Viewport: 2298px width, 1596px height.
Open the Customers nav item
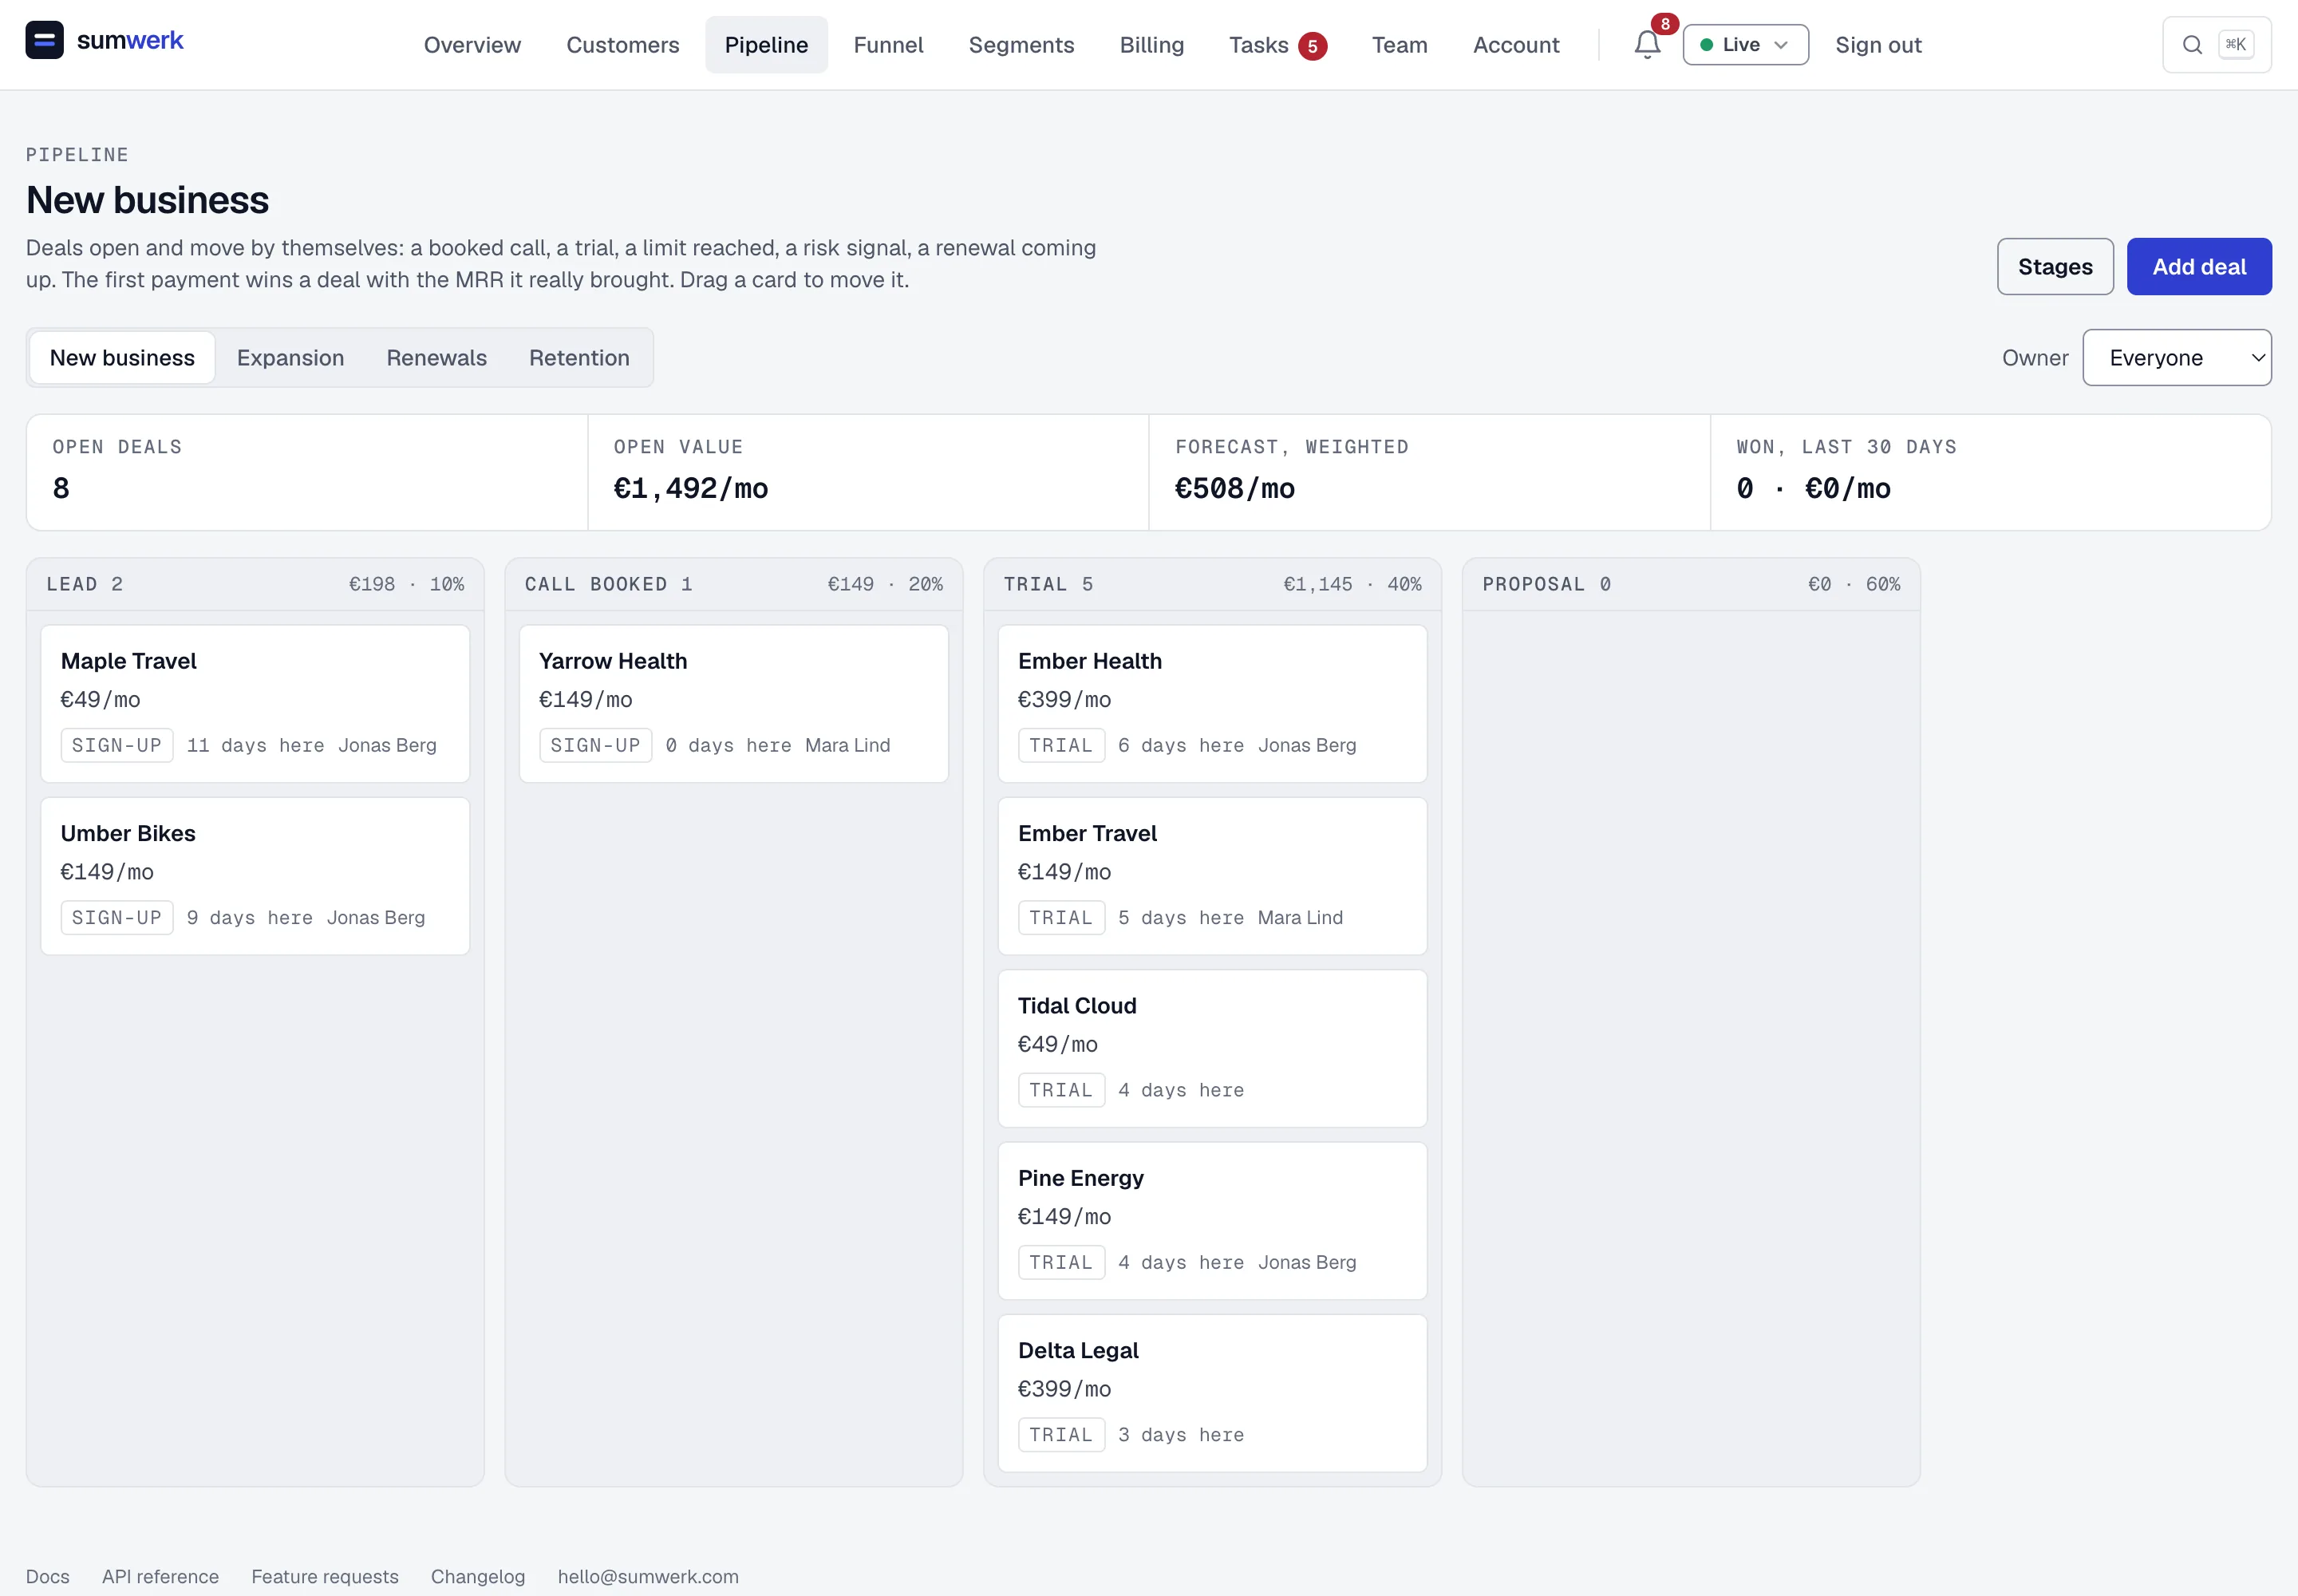pyautogui.click(x=622, y=45)
